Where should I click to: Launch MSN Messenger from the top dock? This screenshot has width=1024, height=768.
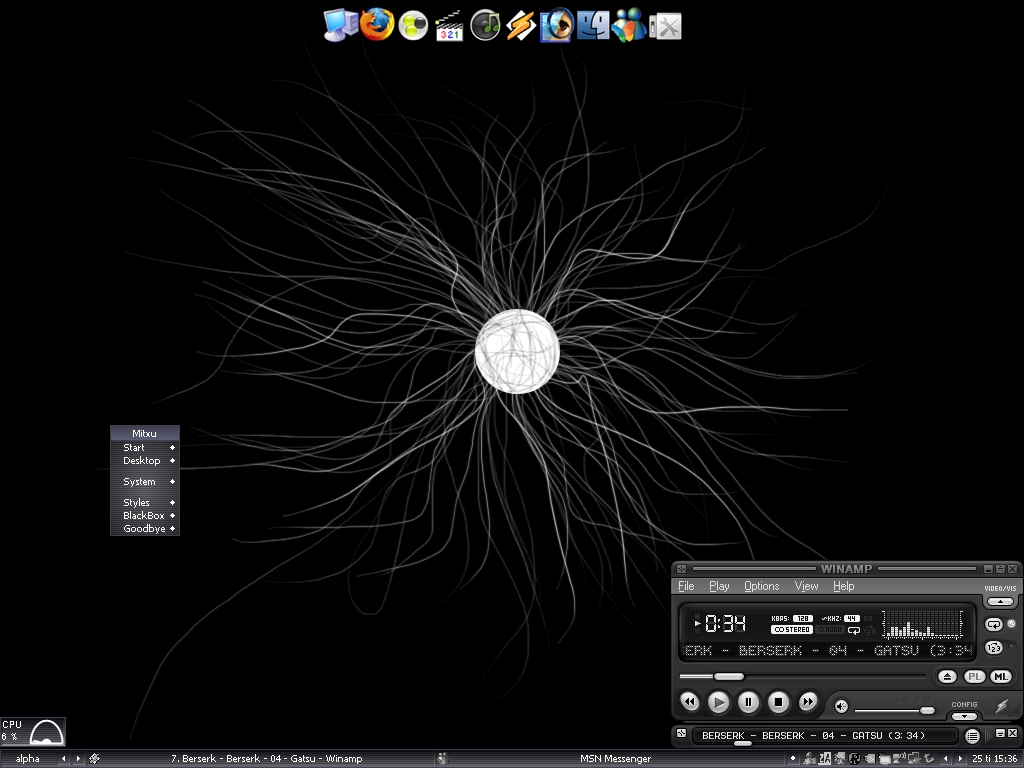click(x=628, y=25)
